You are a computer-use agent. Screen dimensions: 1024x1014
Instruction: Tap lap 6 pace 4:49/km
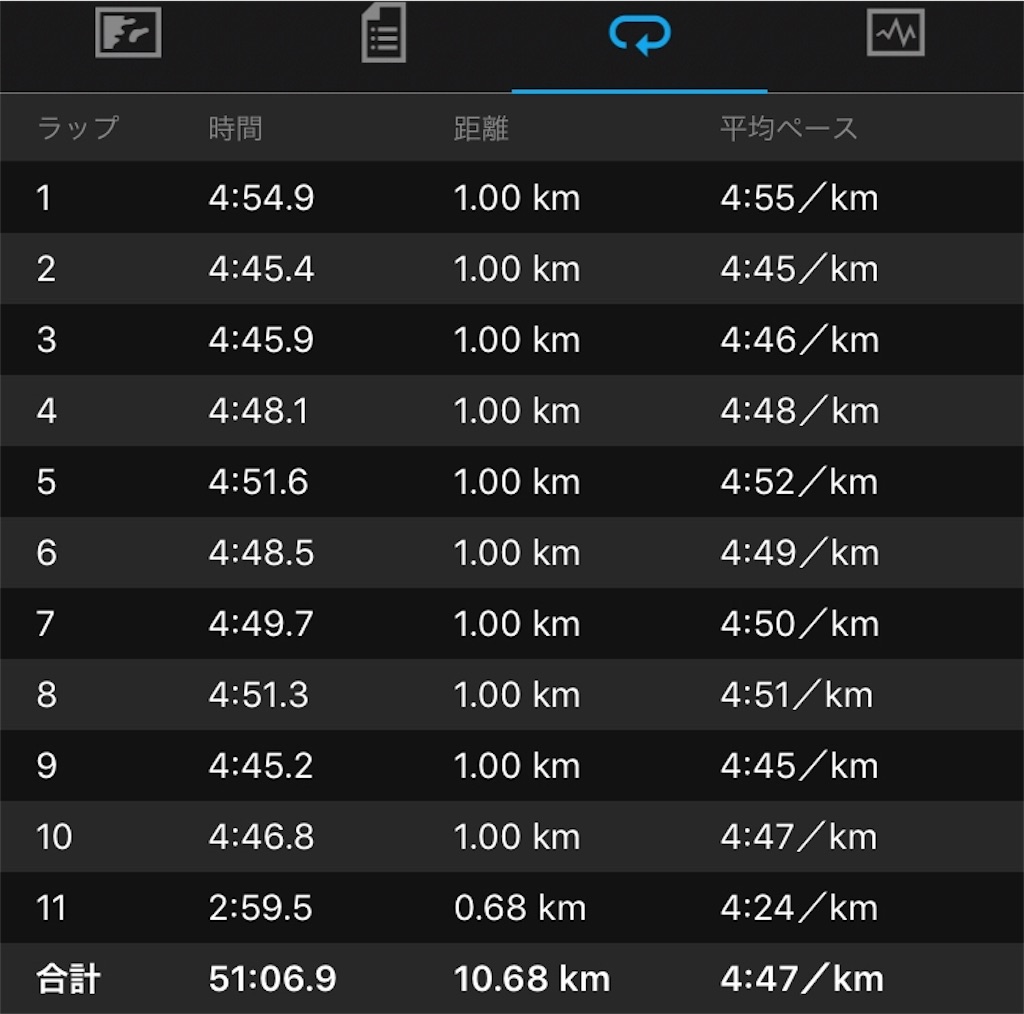pyautogui.click(x=799, y=552)
